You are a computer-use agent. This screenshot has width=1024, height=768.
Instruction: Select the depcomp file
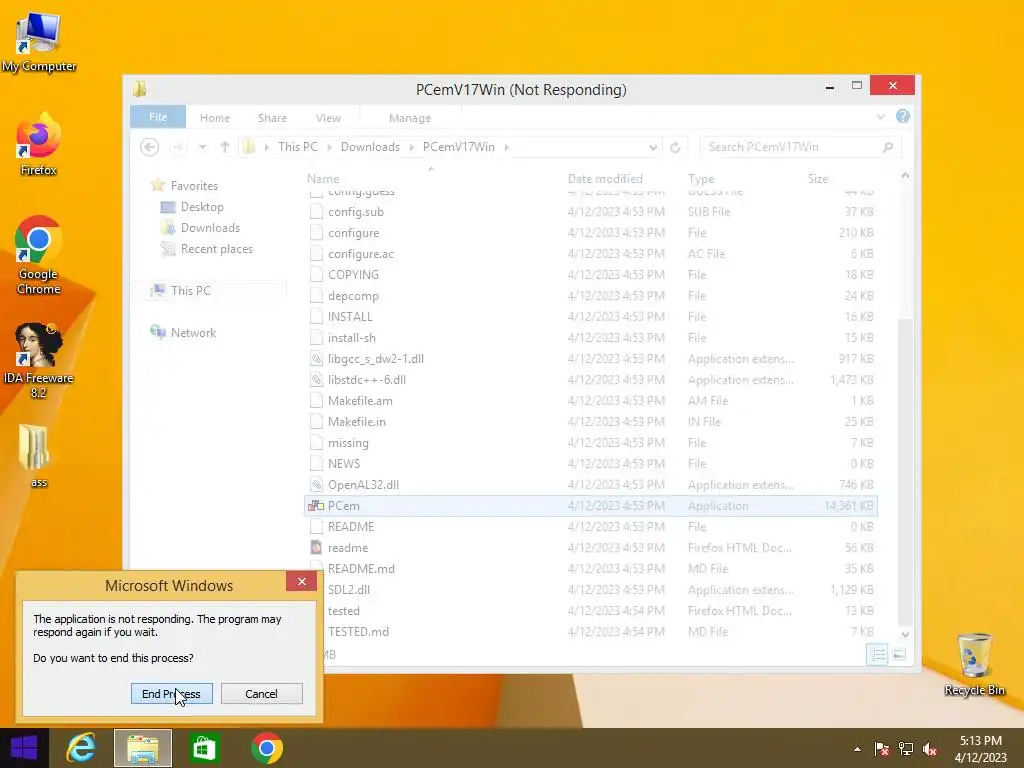[x=590, y=295]
